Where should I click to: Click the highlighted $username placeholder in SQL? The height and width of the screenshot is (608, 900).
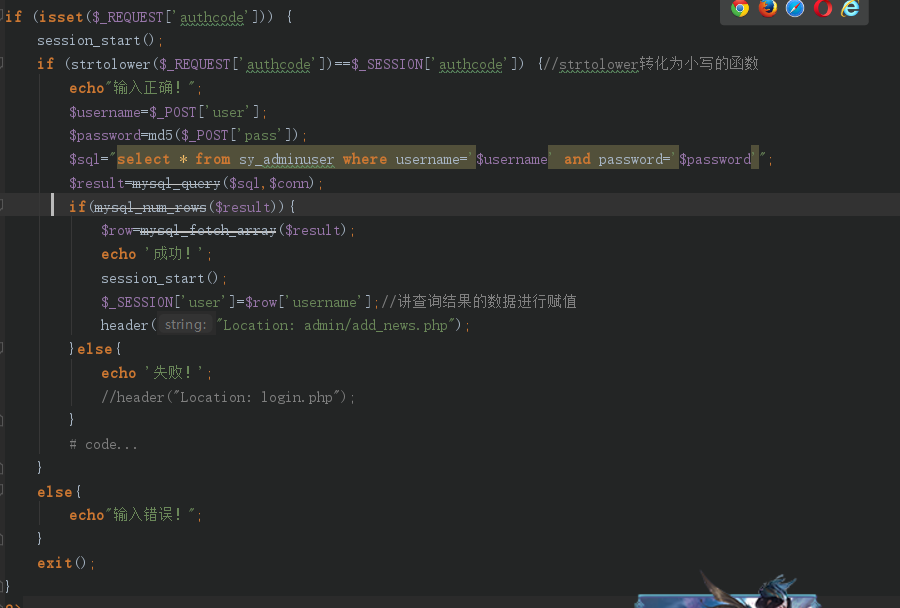pyautogui.click(x=515, y=159)
